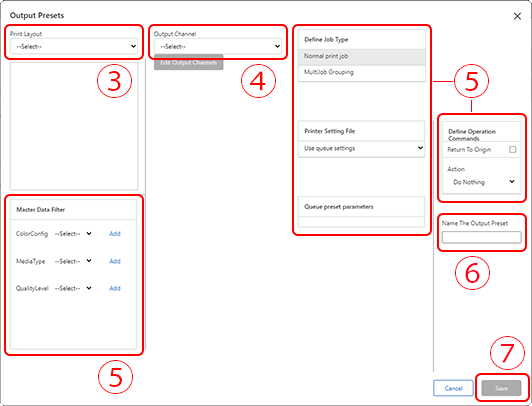Screen dimensions: 532x406
Task: Open the Printer Setting File dropdown
Action: 362,149
